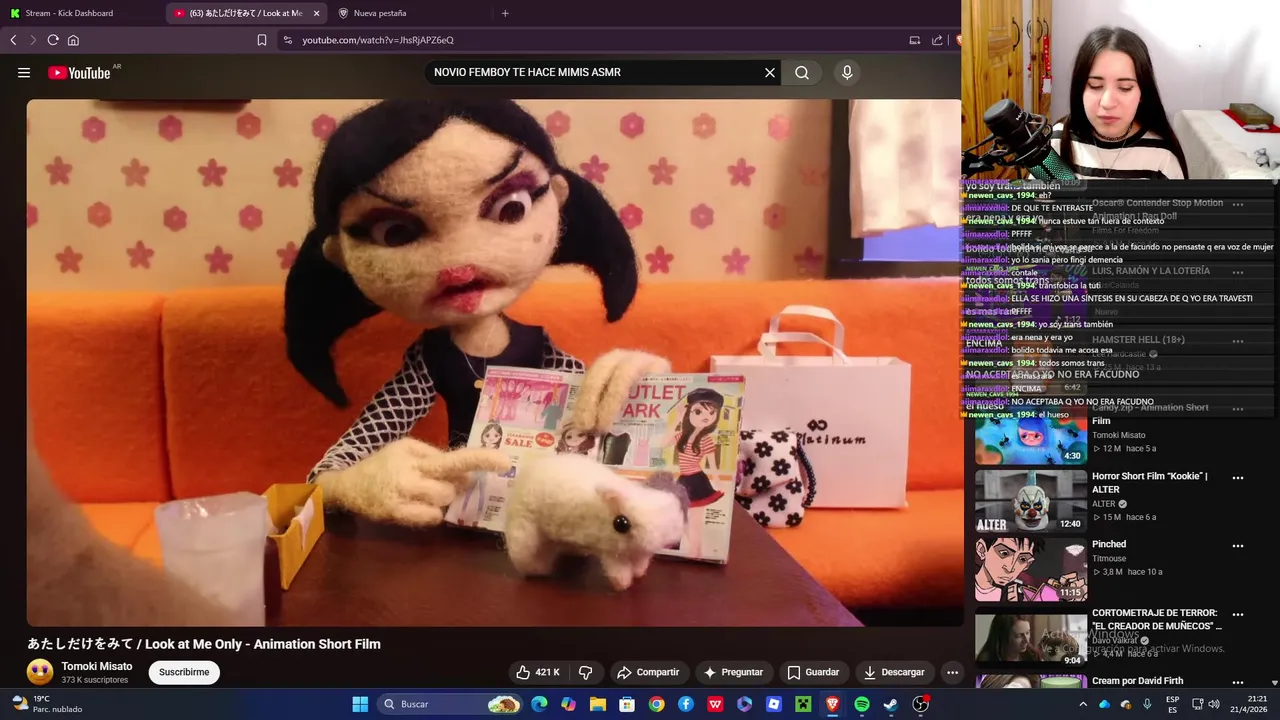
Task: Click the Preguntar button
Action: point(733,672)
